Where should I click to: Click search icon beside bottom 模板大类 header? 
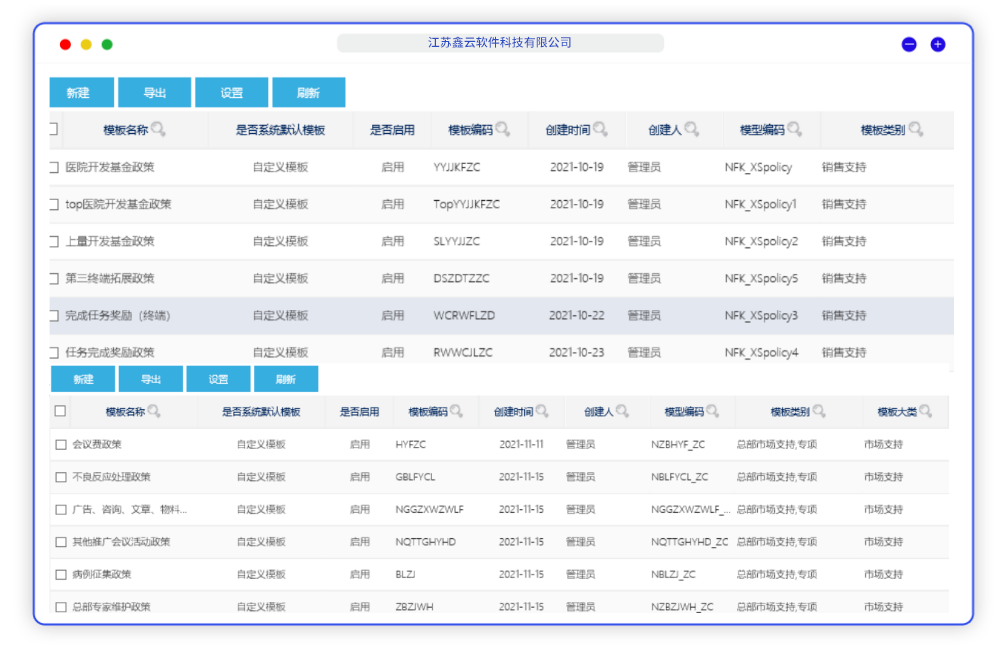[925, 411]
